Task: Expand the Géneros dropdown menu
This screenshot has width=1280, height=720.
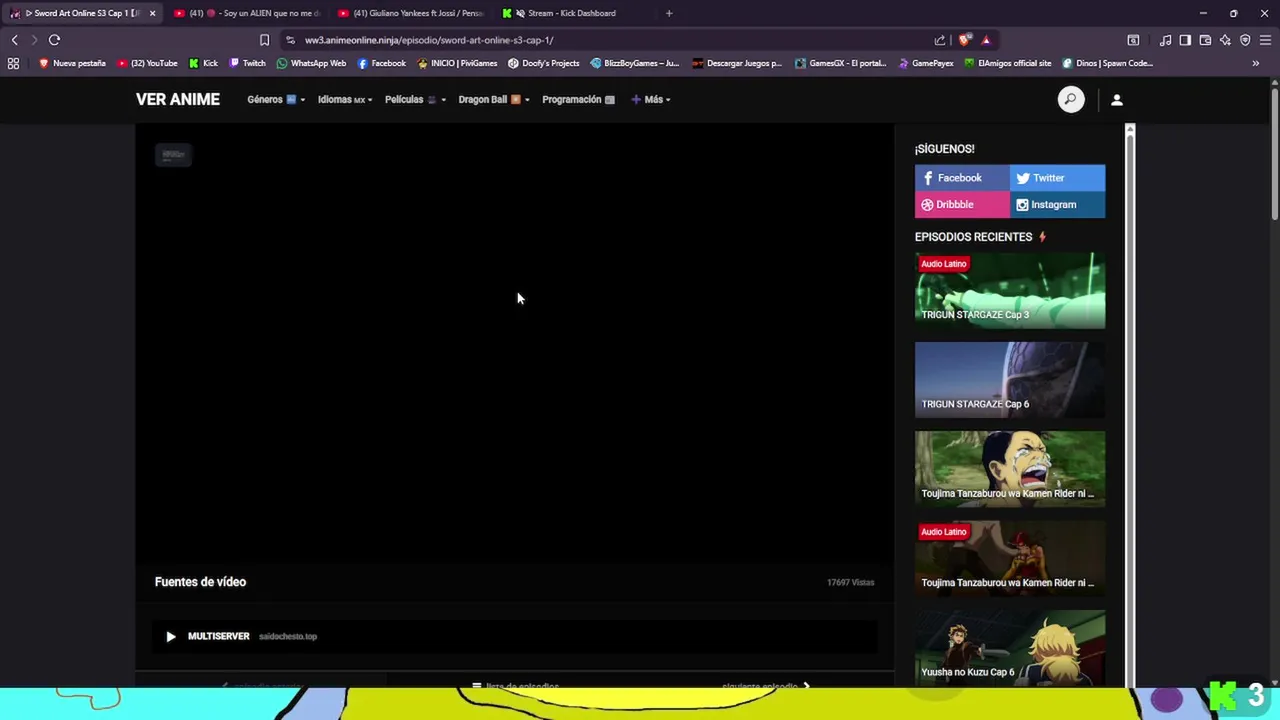Action: 275,99
